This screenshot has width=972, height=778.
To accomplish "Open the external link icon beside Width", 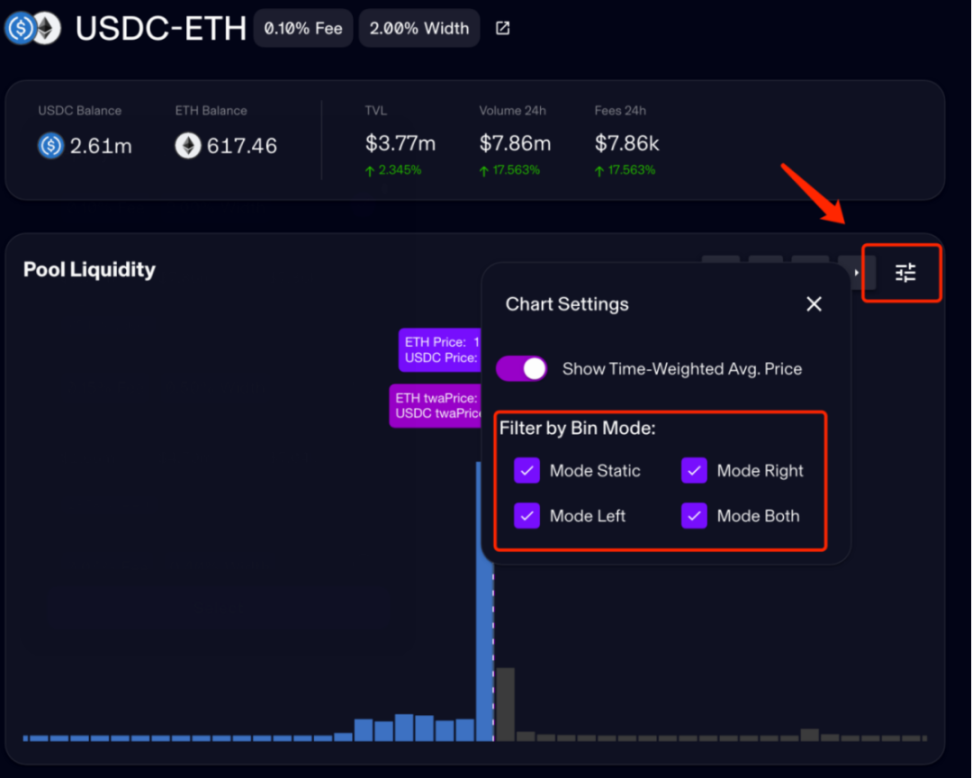I will 503,29.
